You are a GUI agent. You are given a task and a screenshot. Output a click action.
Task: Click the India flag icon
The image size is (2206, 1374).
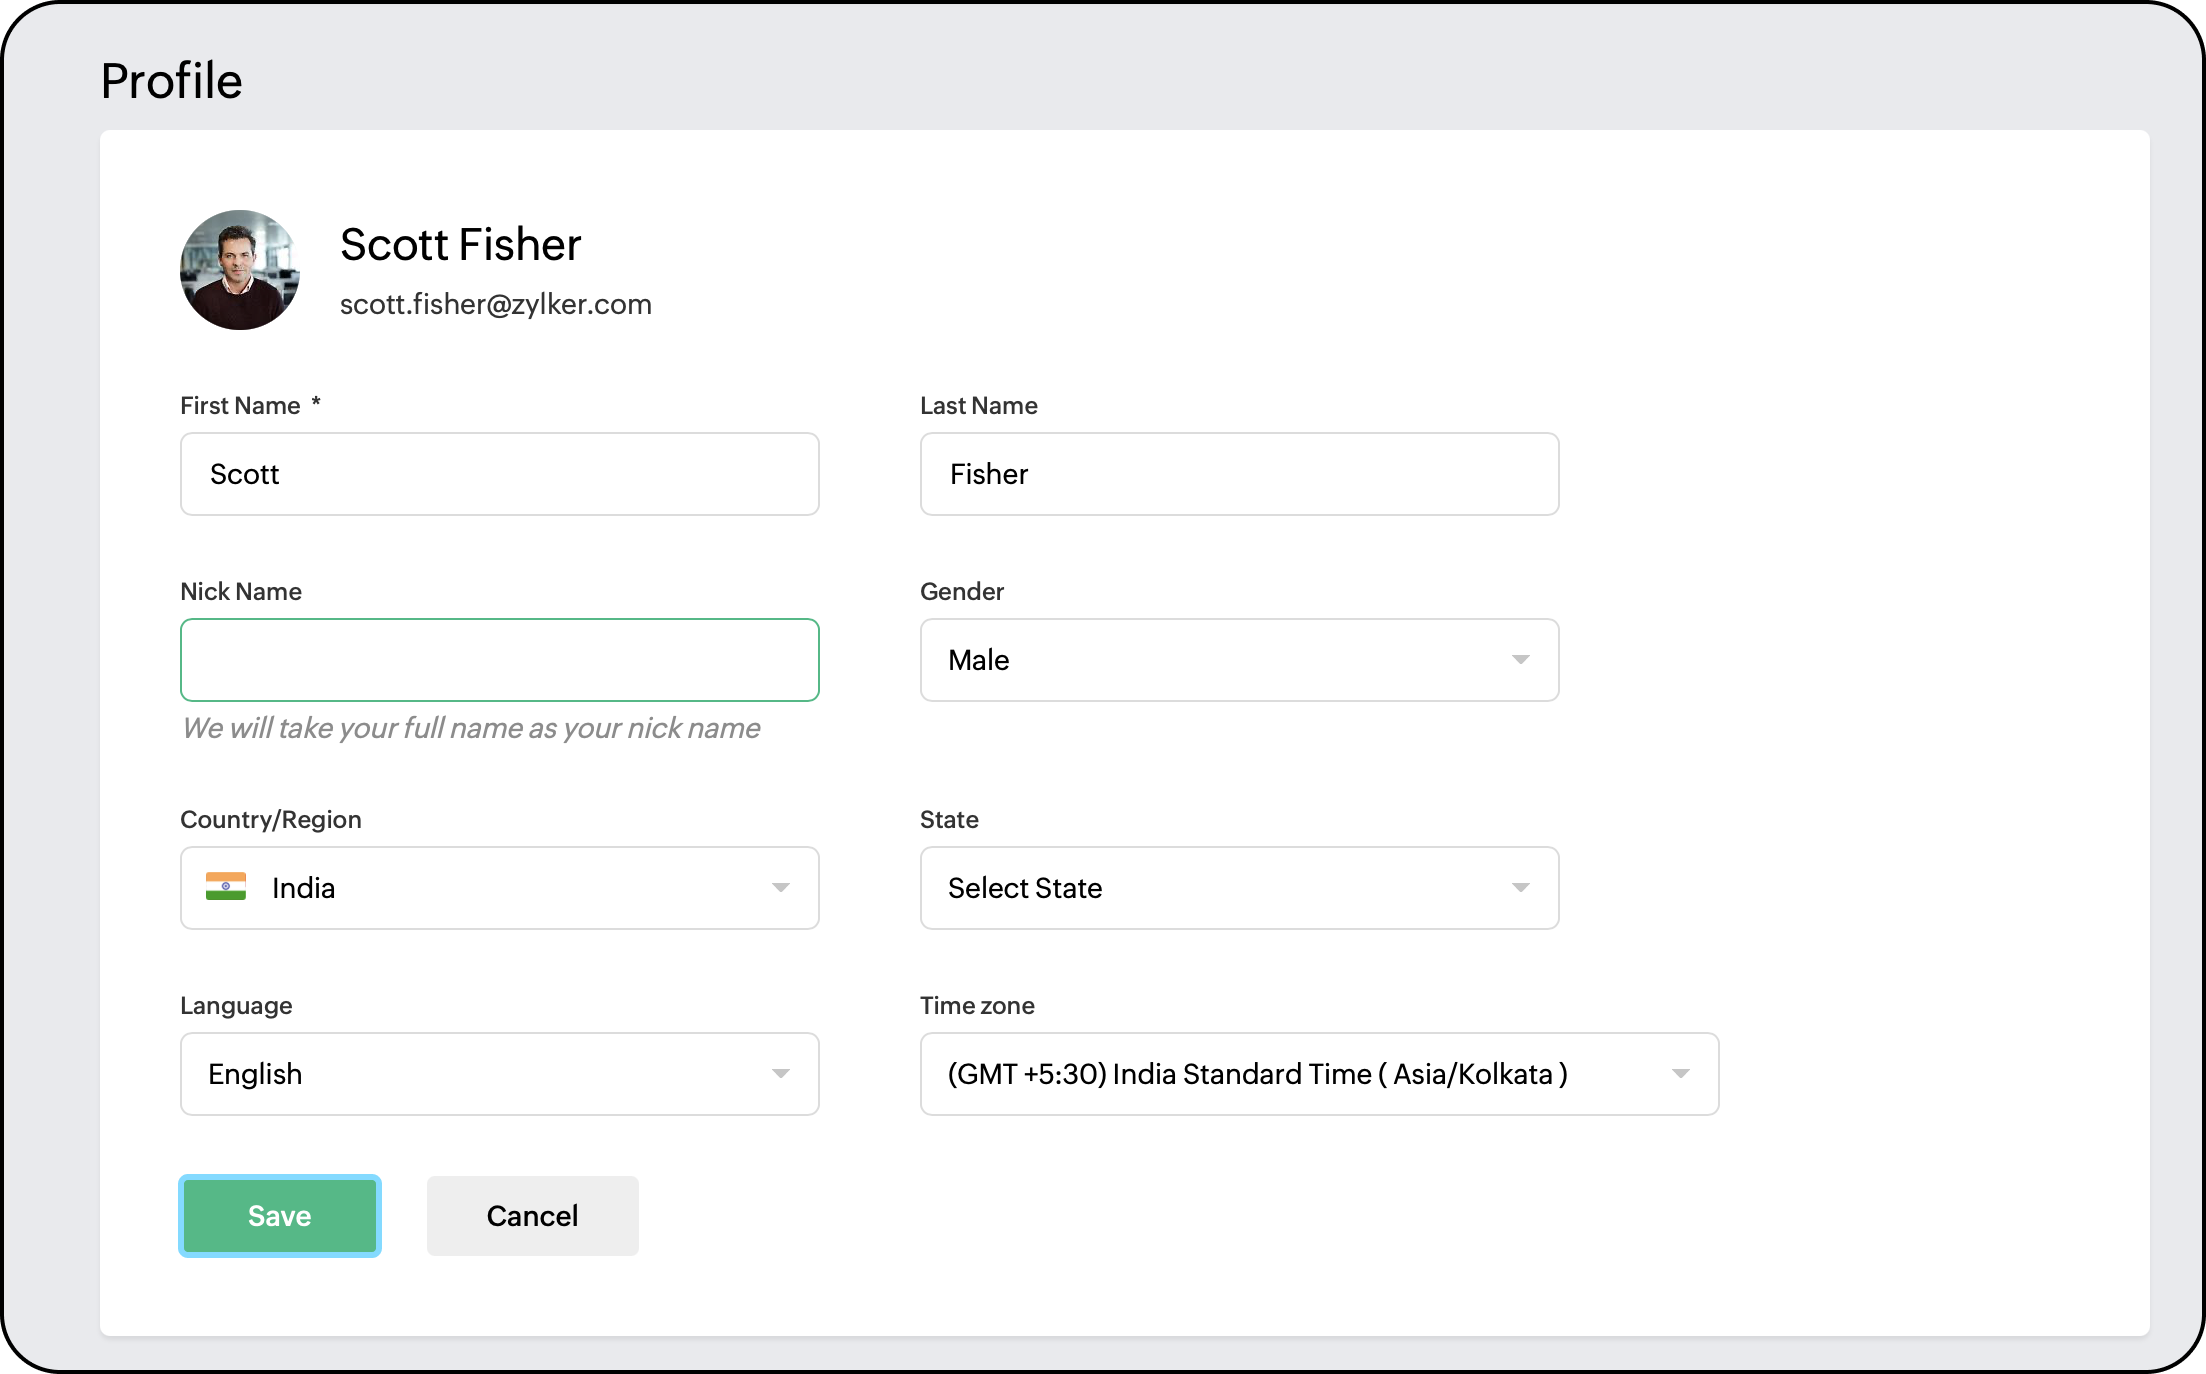(226, 887)
